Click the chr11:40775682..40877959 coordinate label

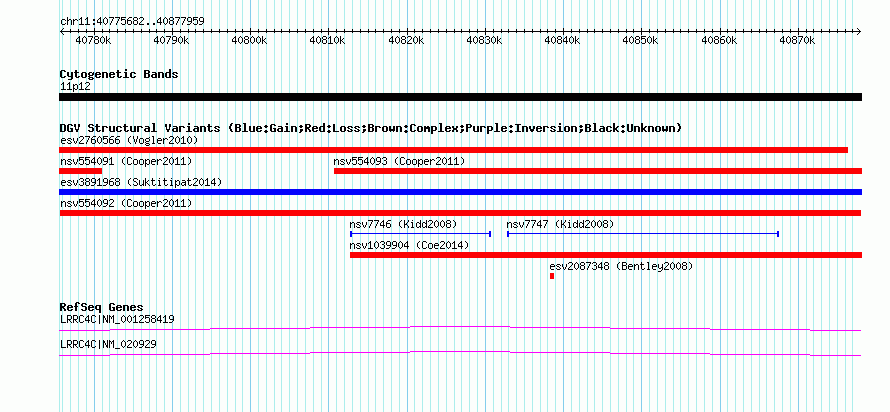tap(132, 22)
